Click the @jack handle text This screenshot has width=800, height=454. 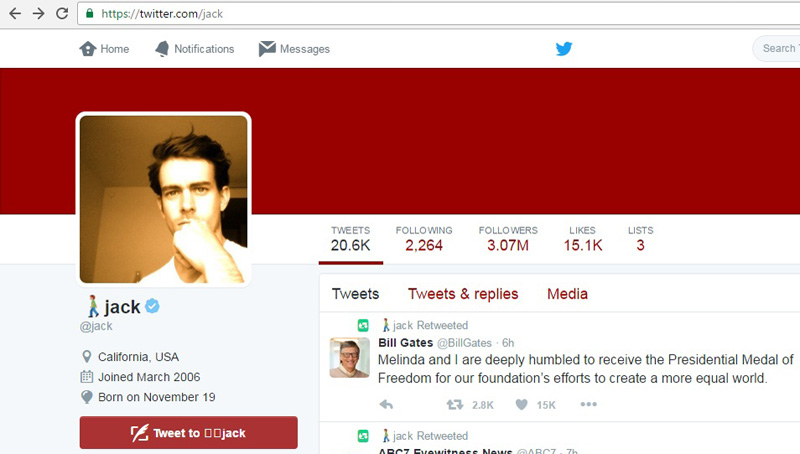[96, 326]
